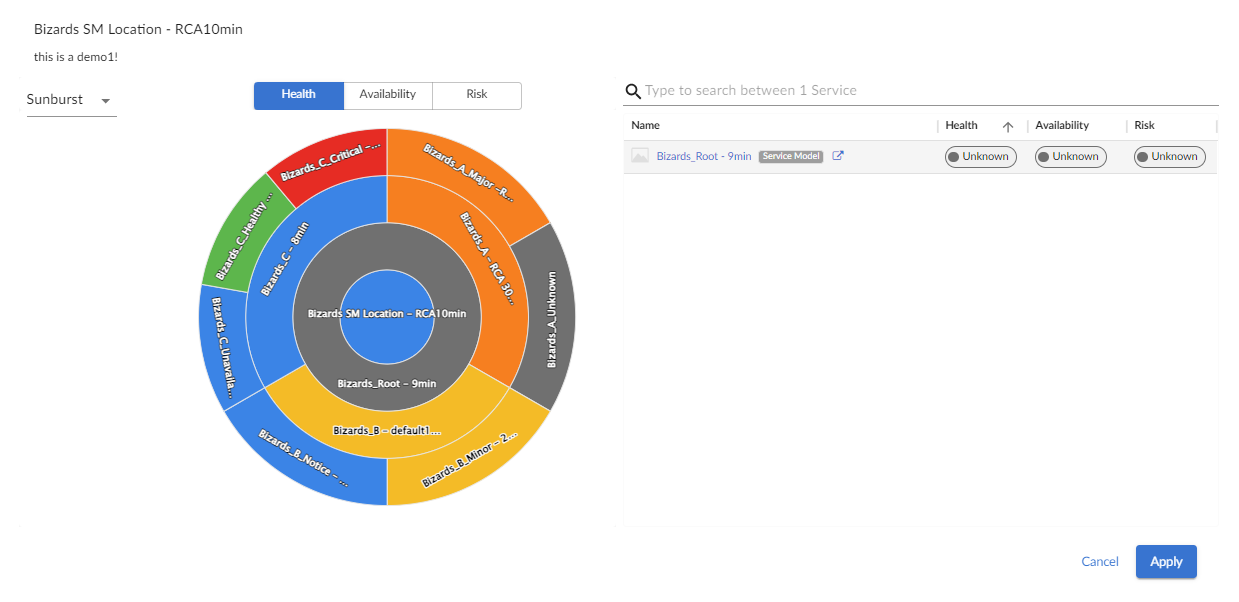The height and width of the screenshot is (602, 1239).
Task: Sort by Health column arrow
Action: tap(1007, 126)
